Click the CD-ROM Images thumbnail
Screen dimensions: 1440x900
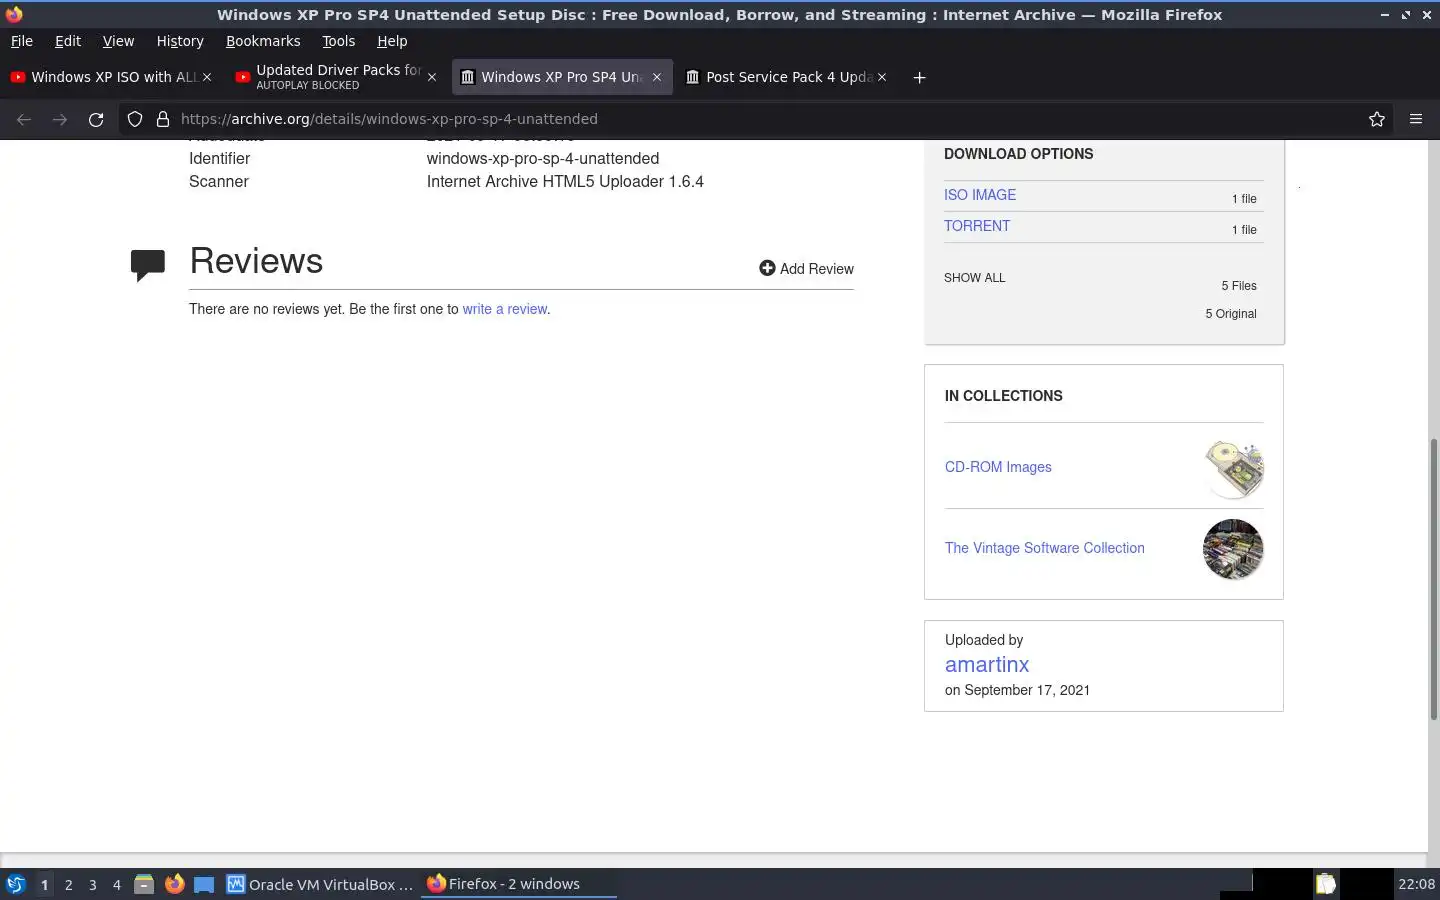(x=1233, y=468)
